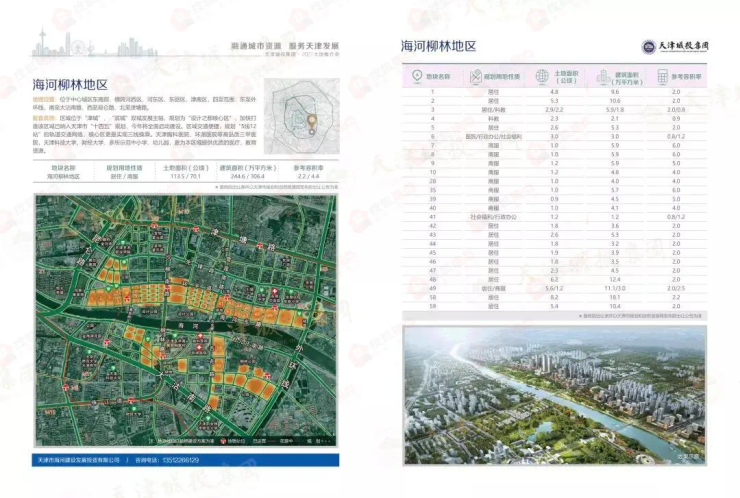Click parcel 6 land use cell
Screen dimensions: 740x498
[x=493, y=136]
